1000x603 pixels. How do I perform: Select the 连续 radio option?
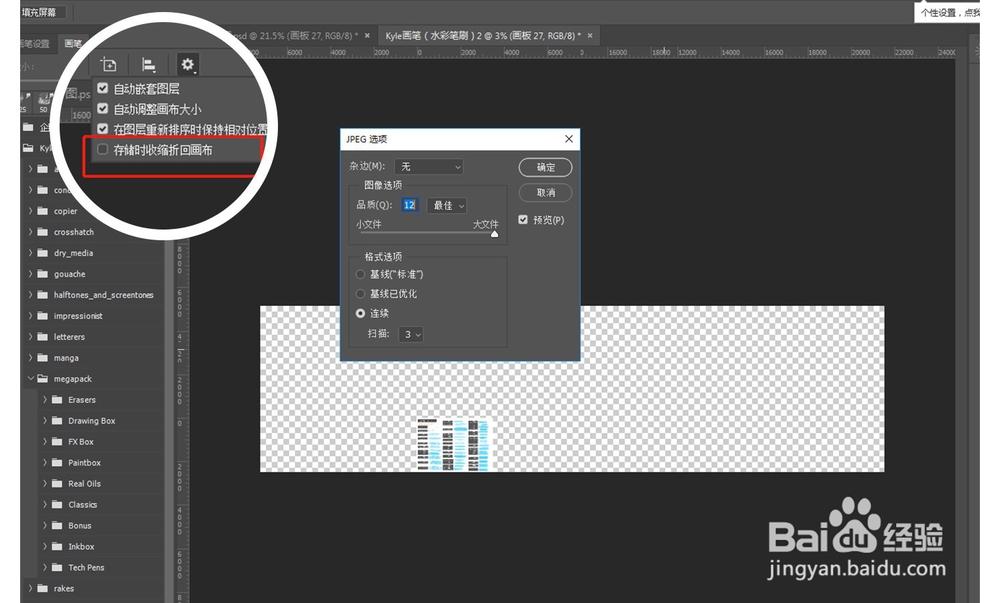pyautogui.click(x=360, y=314)
